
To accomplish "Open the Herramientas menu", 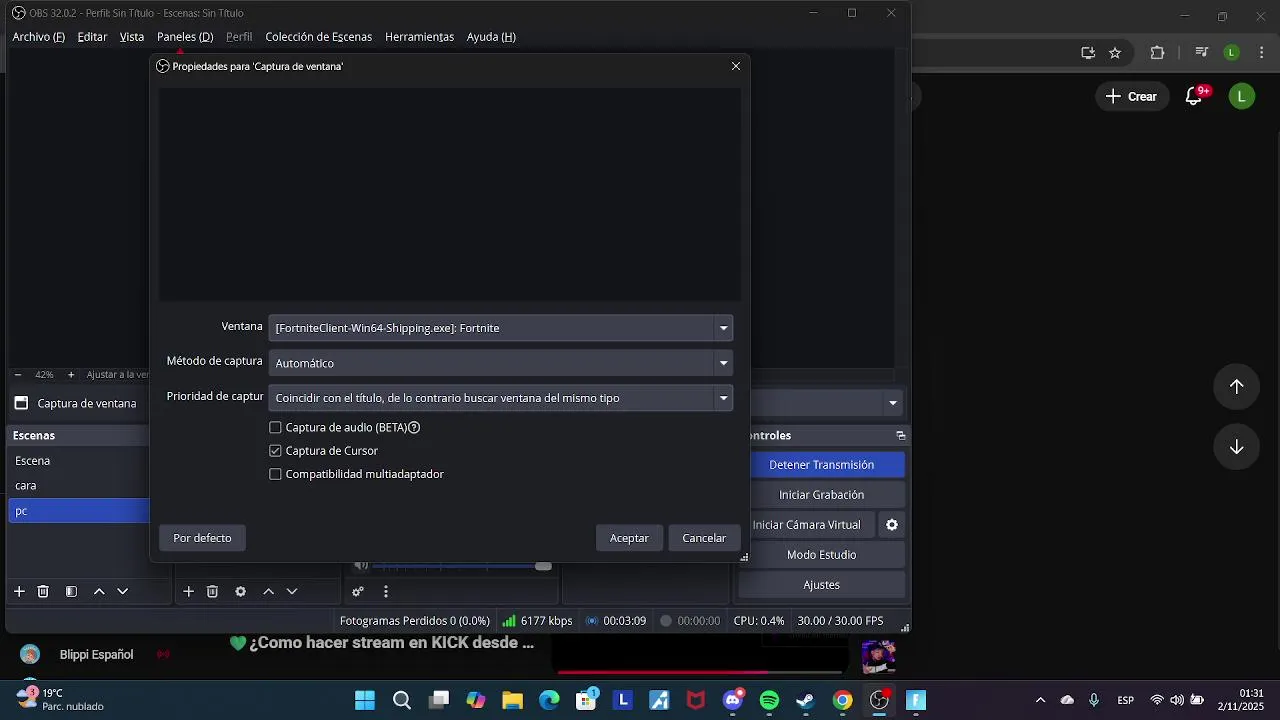I will pyautogui.click(x=419, y=37).
